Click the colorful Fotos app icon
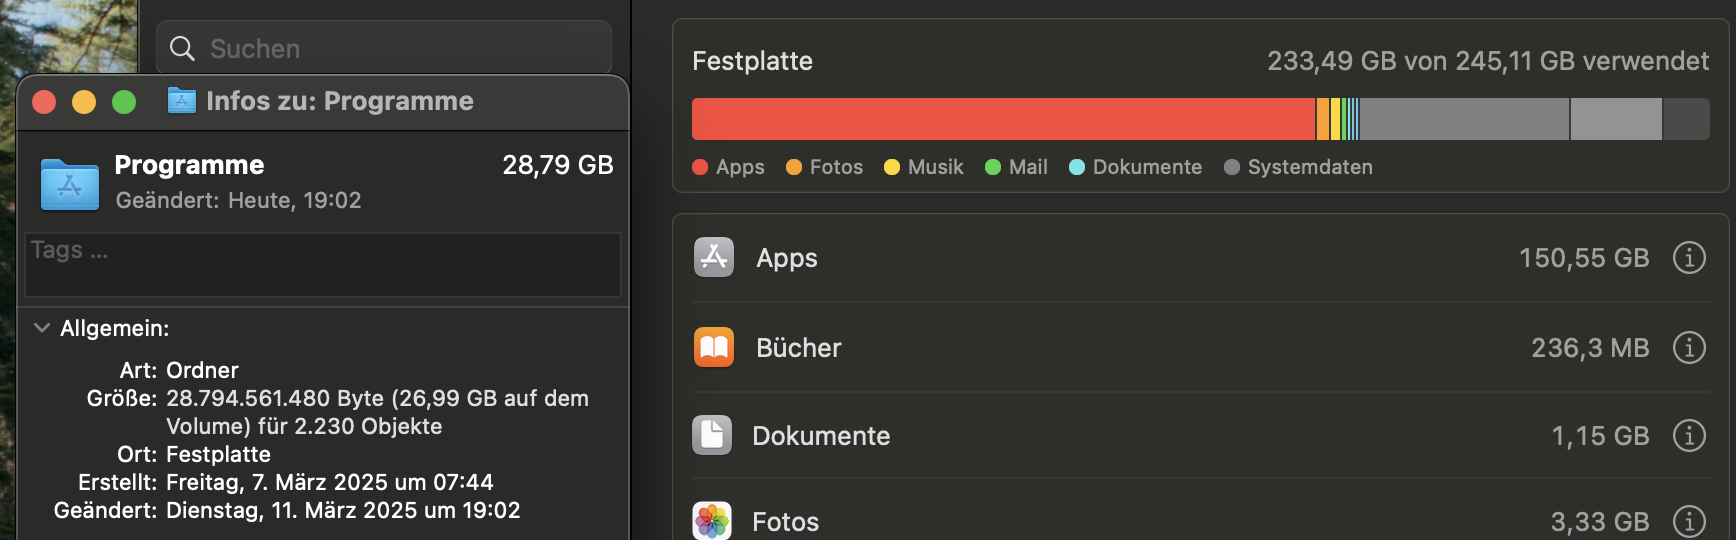This screenshot has width=1736, height=540. tap(712, 521)
